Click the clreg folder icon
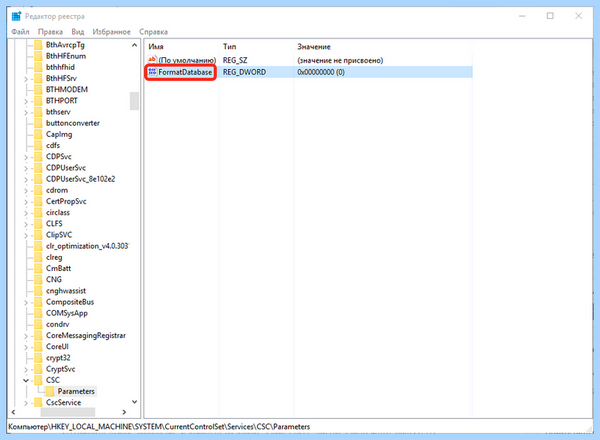Viewport: 600px width, 440px height. click(x=38, y=257)
